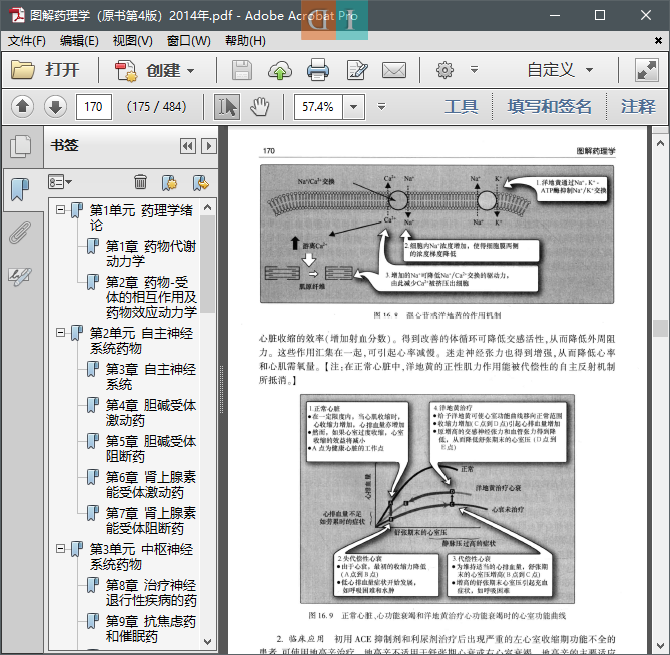670x655 pixels.
Task: Collapse the bookmarks panel with double arrow
Action: tap(188, 146)
